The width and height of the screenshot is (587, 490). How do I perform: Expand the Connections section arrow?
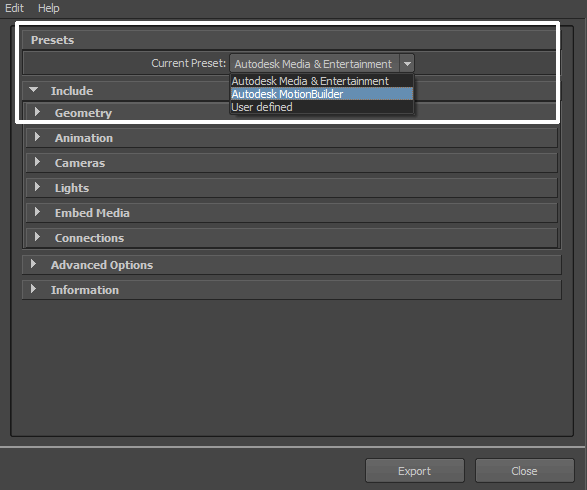(x=37, y=237)
